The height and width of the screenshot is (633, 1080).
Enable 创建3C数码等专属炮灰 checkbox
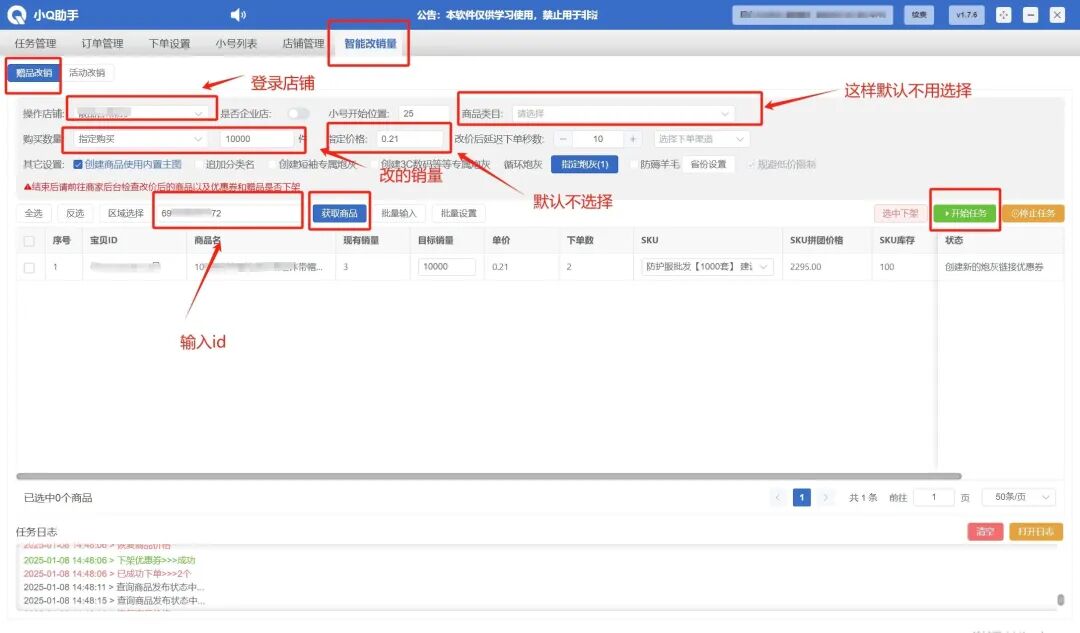tap(374, 165)
